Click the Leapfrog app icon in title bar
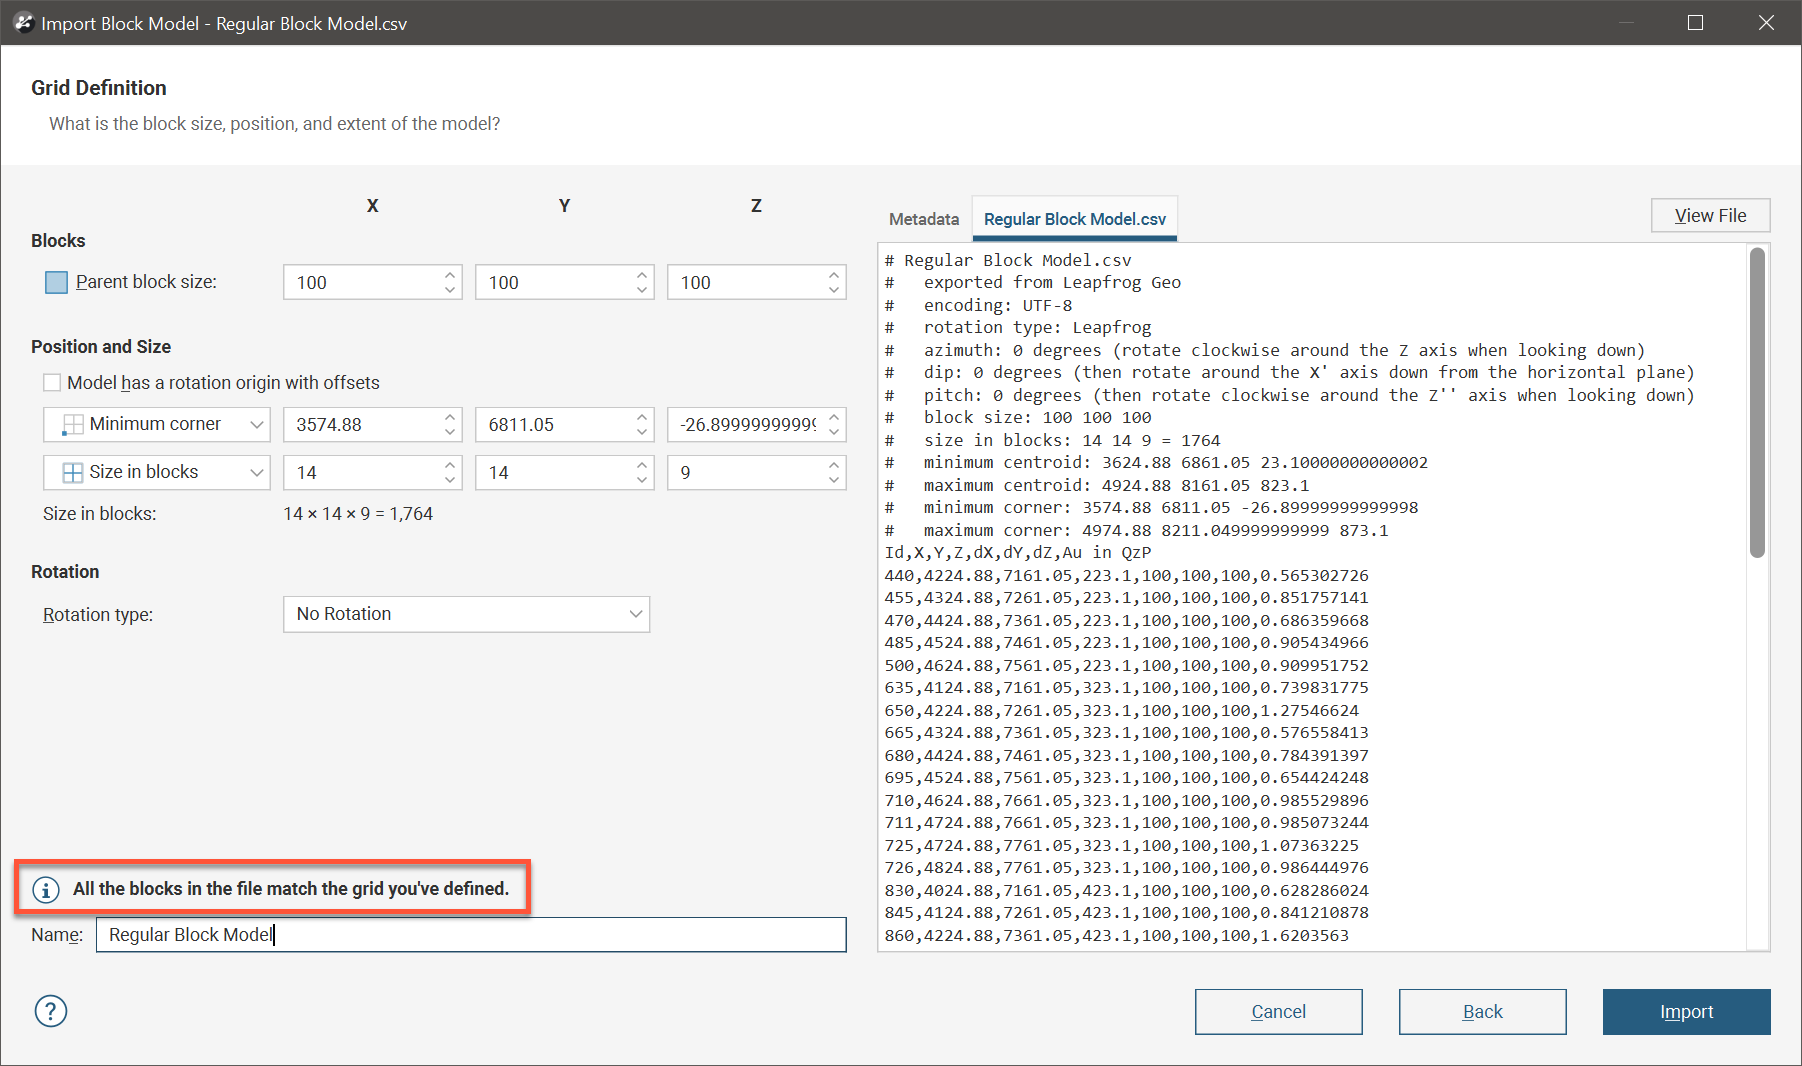The width and height of the screenshot is (1802, 1066). (23, 23)
